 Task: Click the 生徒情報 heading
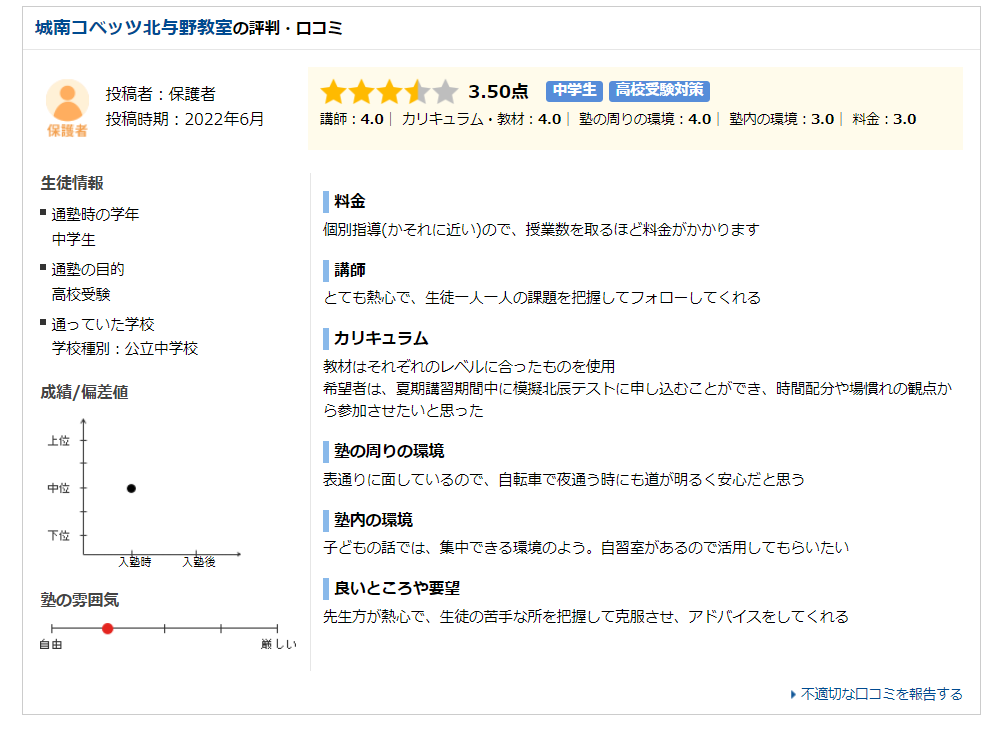[72, 183]
